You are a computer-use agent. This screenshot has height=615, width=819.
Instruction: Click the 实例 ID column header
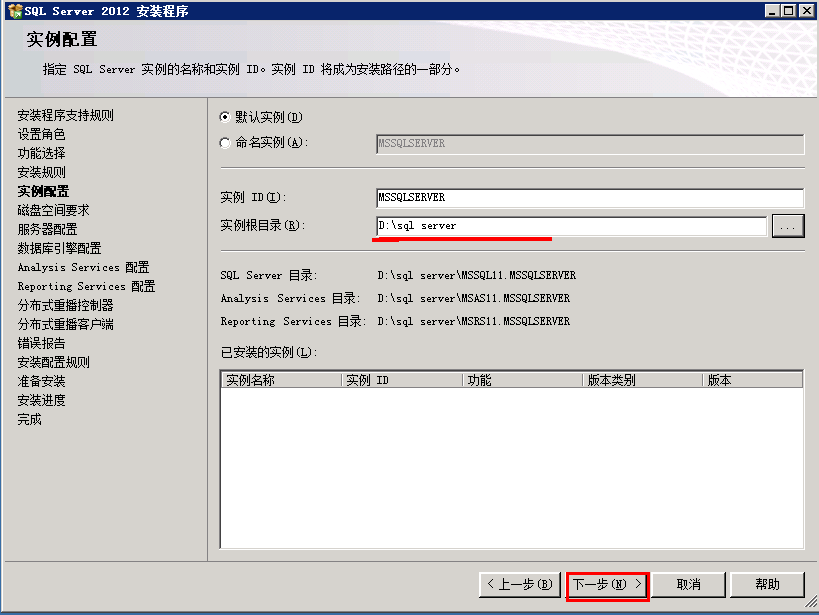click(402, 380)
